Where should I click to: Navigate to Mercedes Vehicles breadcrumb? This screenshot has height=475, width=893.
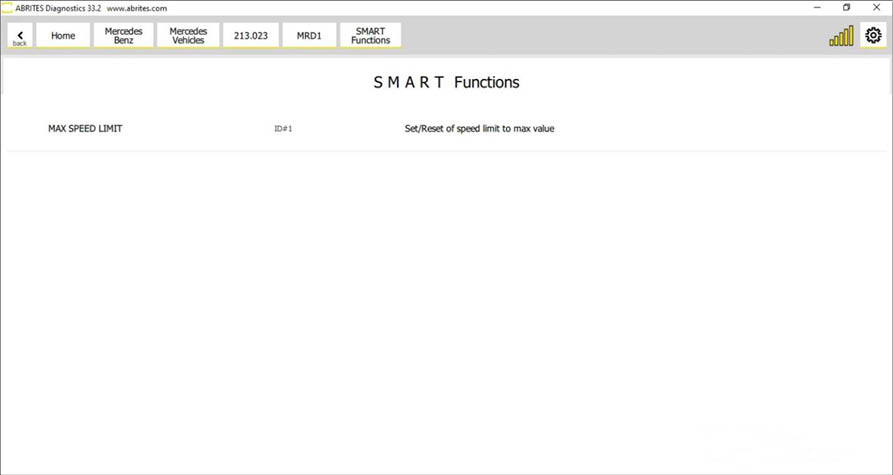[x=188, y=36]
